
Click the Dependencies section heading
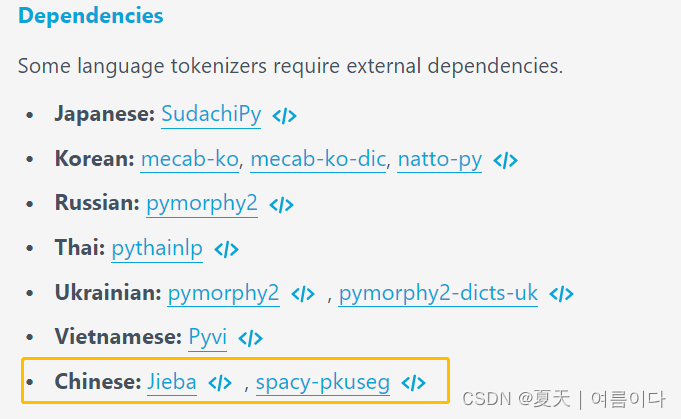(91, 17)
